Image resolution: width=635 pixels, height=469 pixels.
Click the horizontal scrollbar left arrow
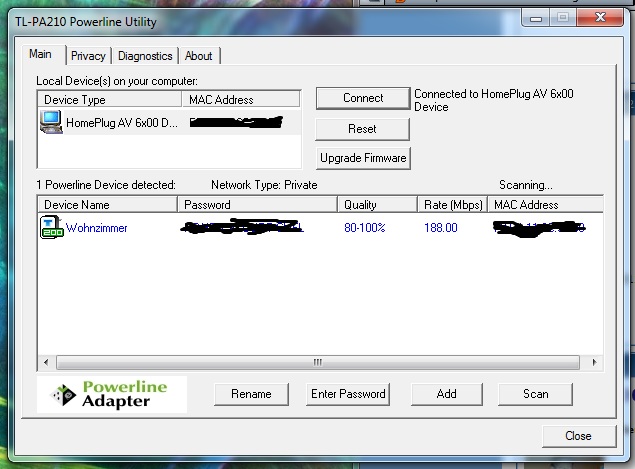[x=46, y=362]
